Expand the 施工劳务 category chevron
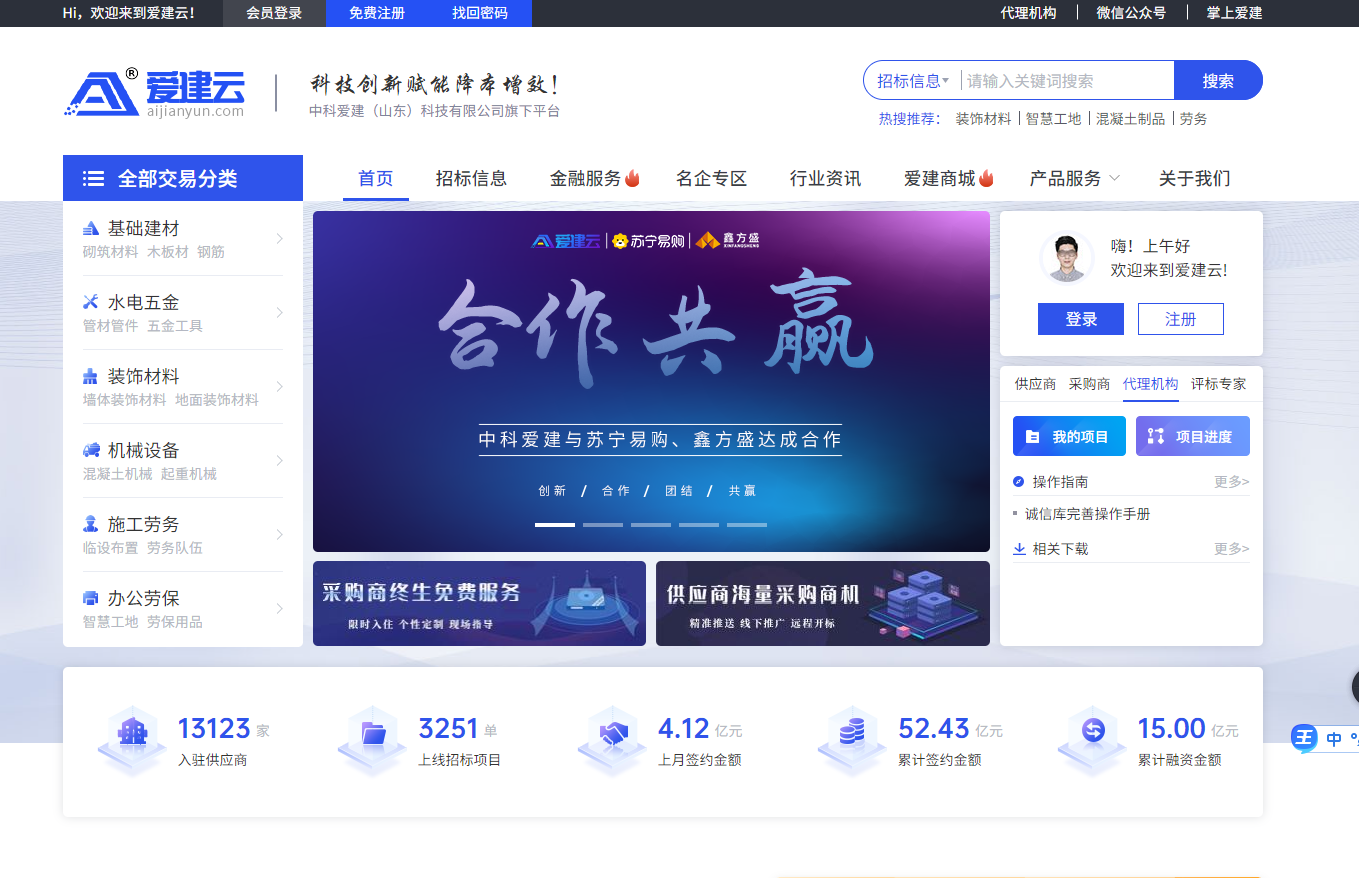The width and height of the screenshot is (1359, 878). 279,534
